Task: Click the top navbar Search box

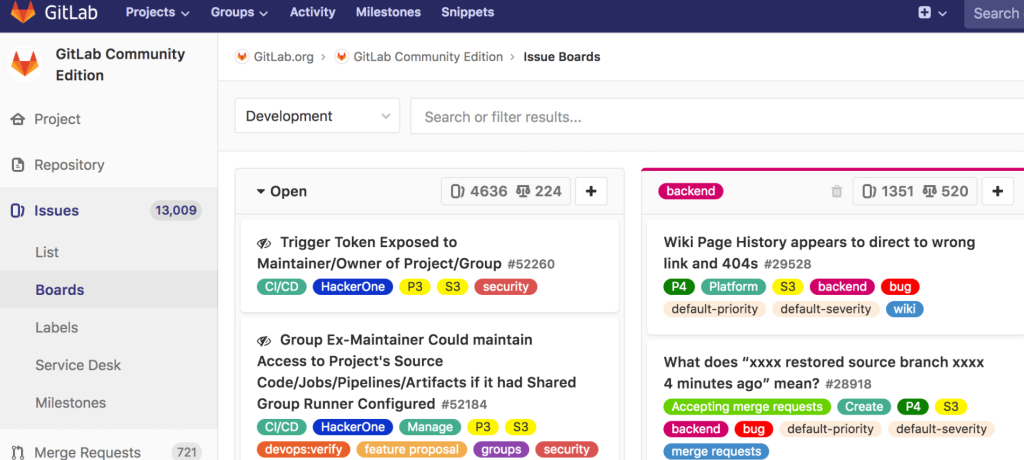Action: [x=994, y=14]
